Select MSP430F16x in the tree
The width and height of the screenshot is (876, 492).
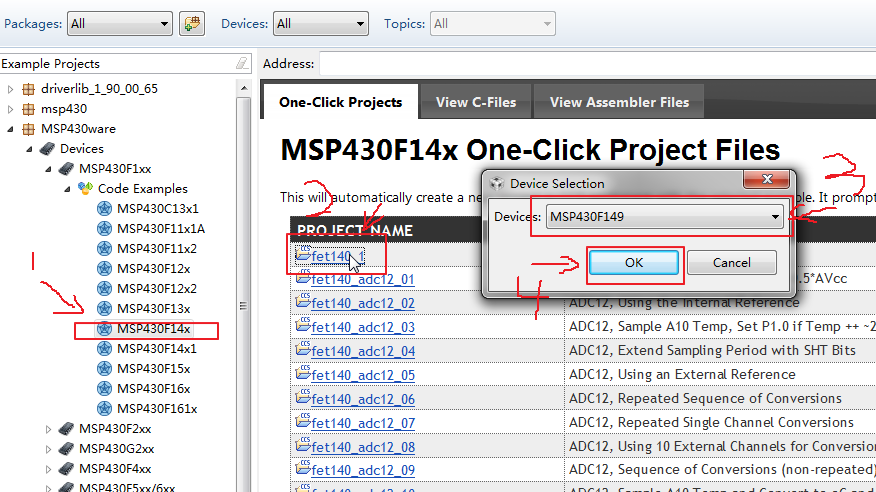(x=154, y=389)
